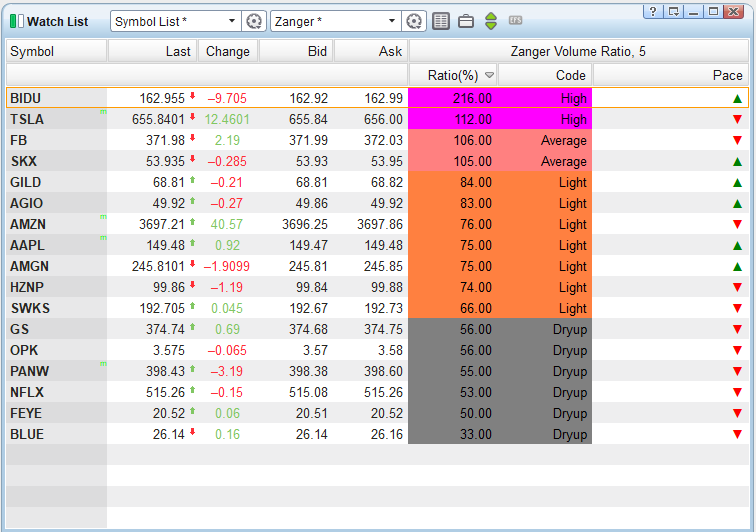This screenshot has height=532, width=756.
Task: Click the briefcase portfolio icon
Action: 466,21
